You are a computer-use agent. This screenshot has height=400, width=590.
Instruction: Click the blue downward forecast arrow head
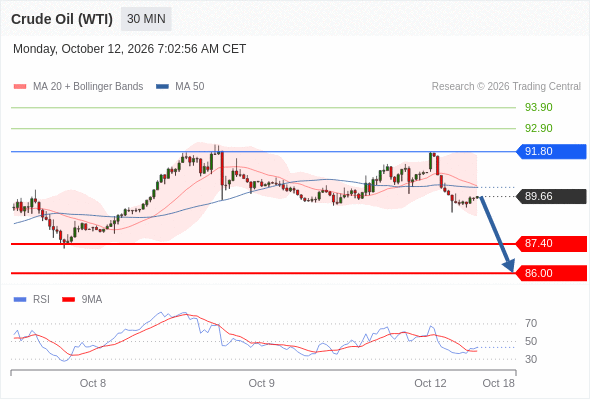[509, 265]
